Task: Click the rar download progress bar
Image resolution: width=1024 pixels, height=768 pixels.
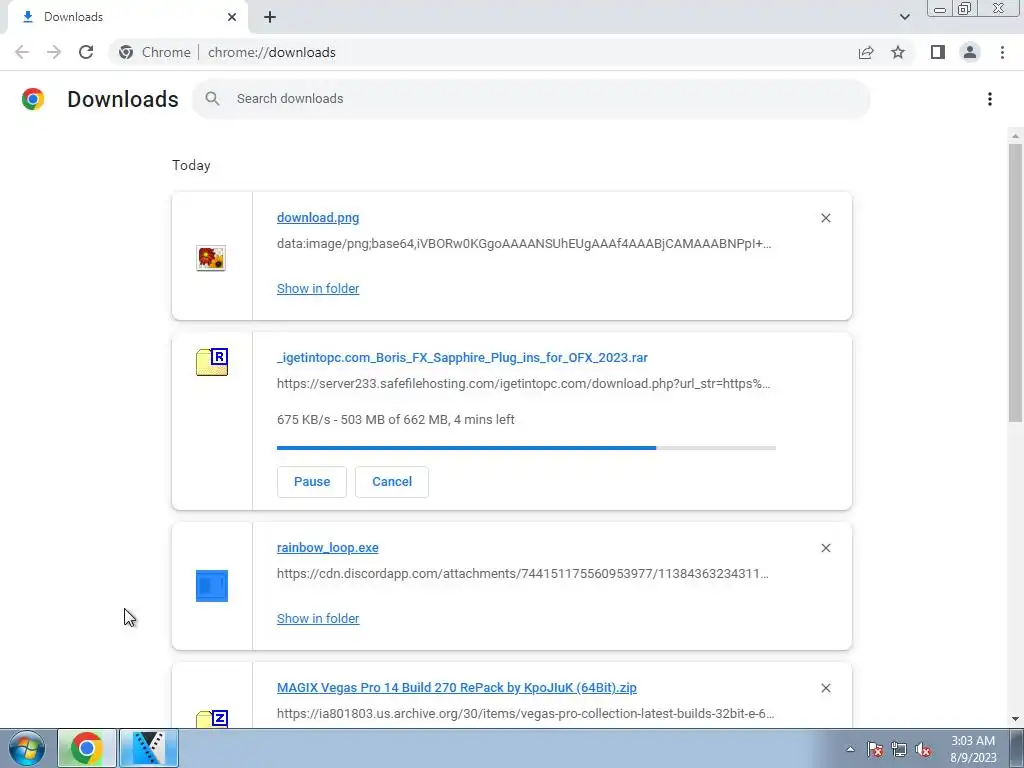Action: [x=526, y=448]
